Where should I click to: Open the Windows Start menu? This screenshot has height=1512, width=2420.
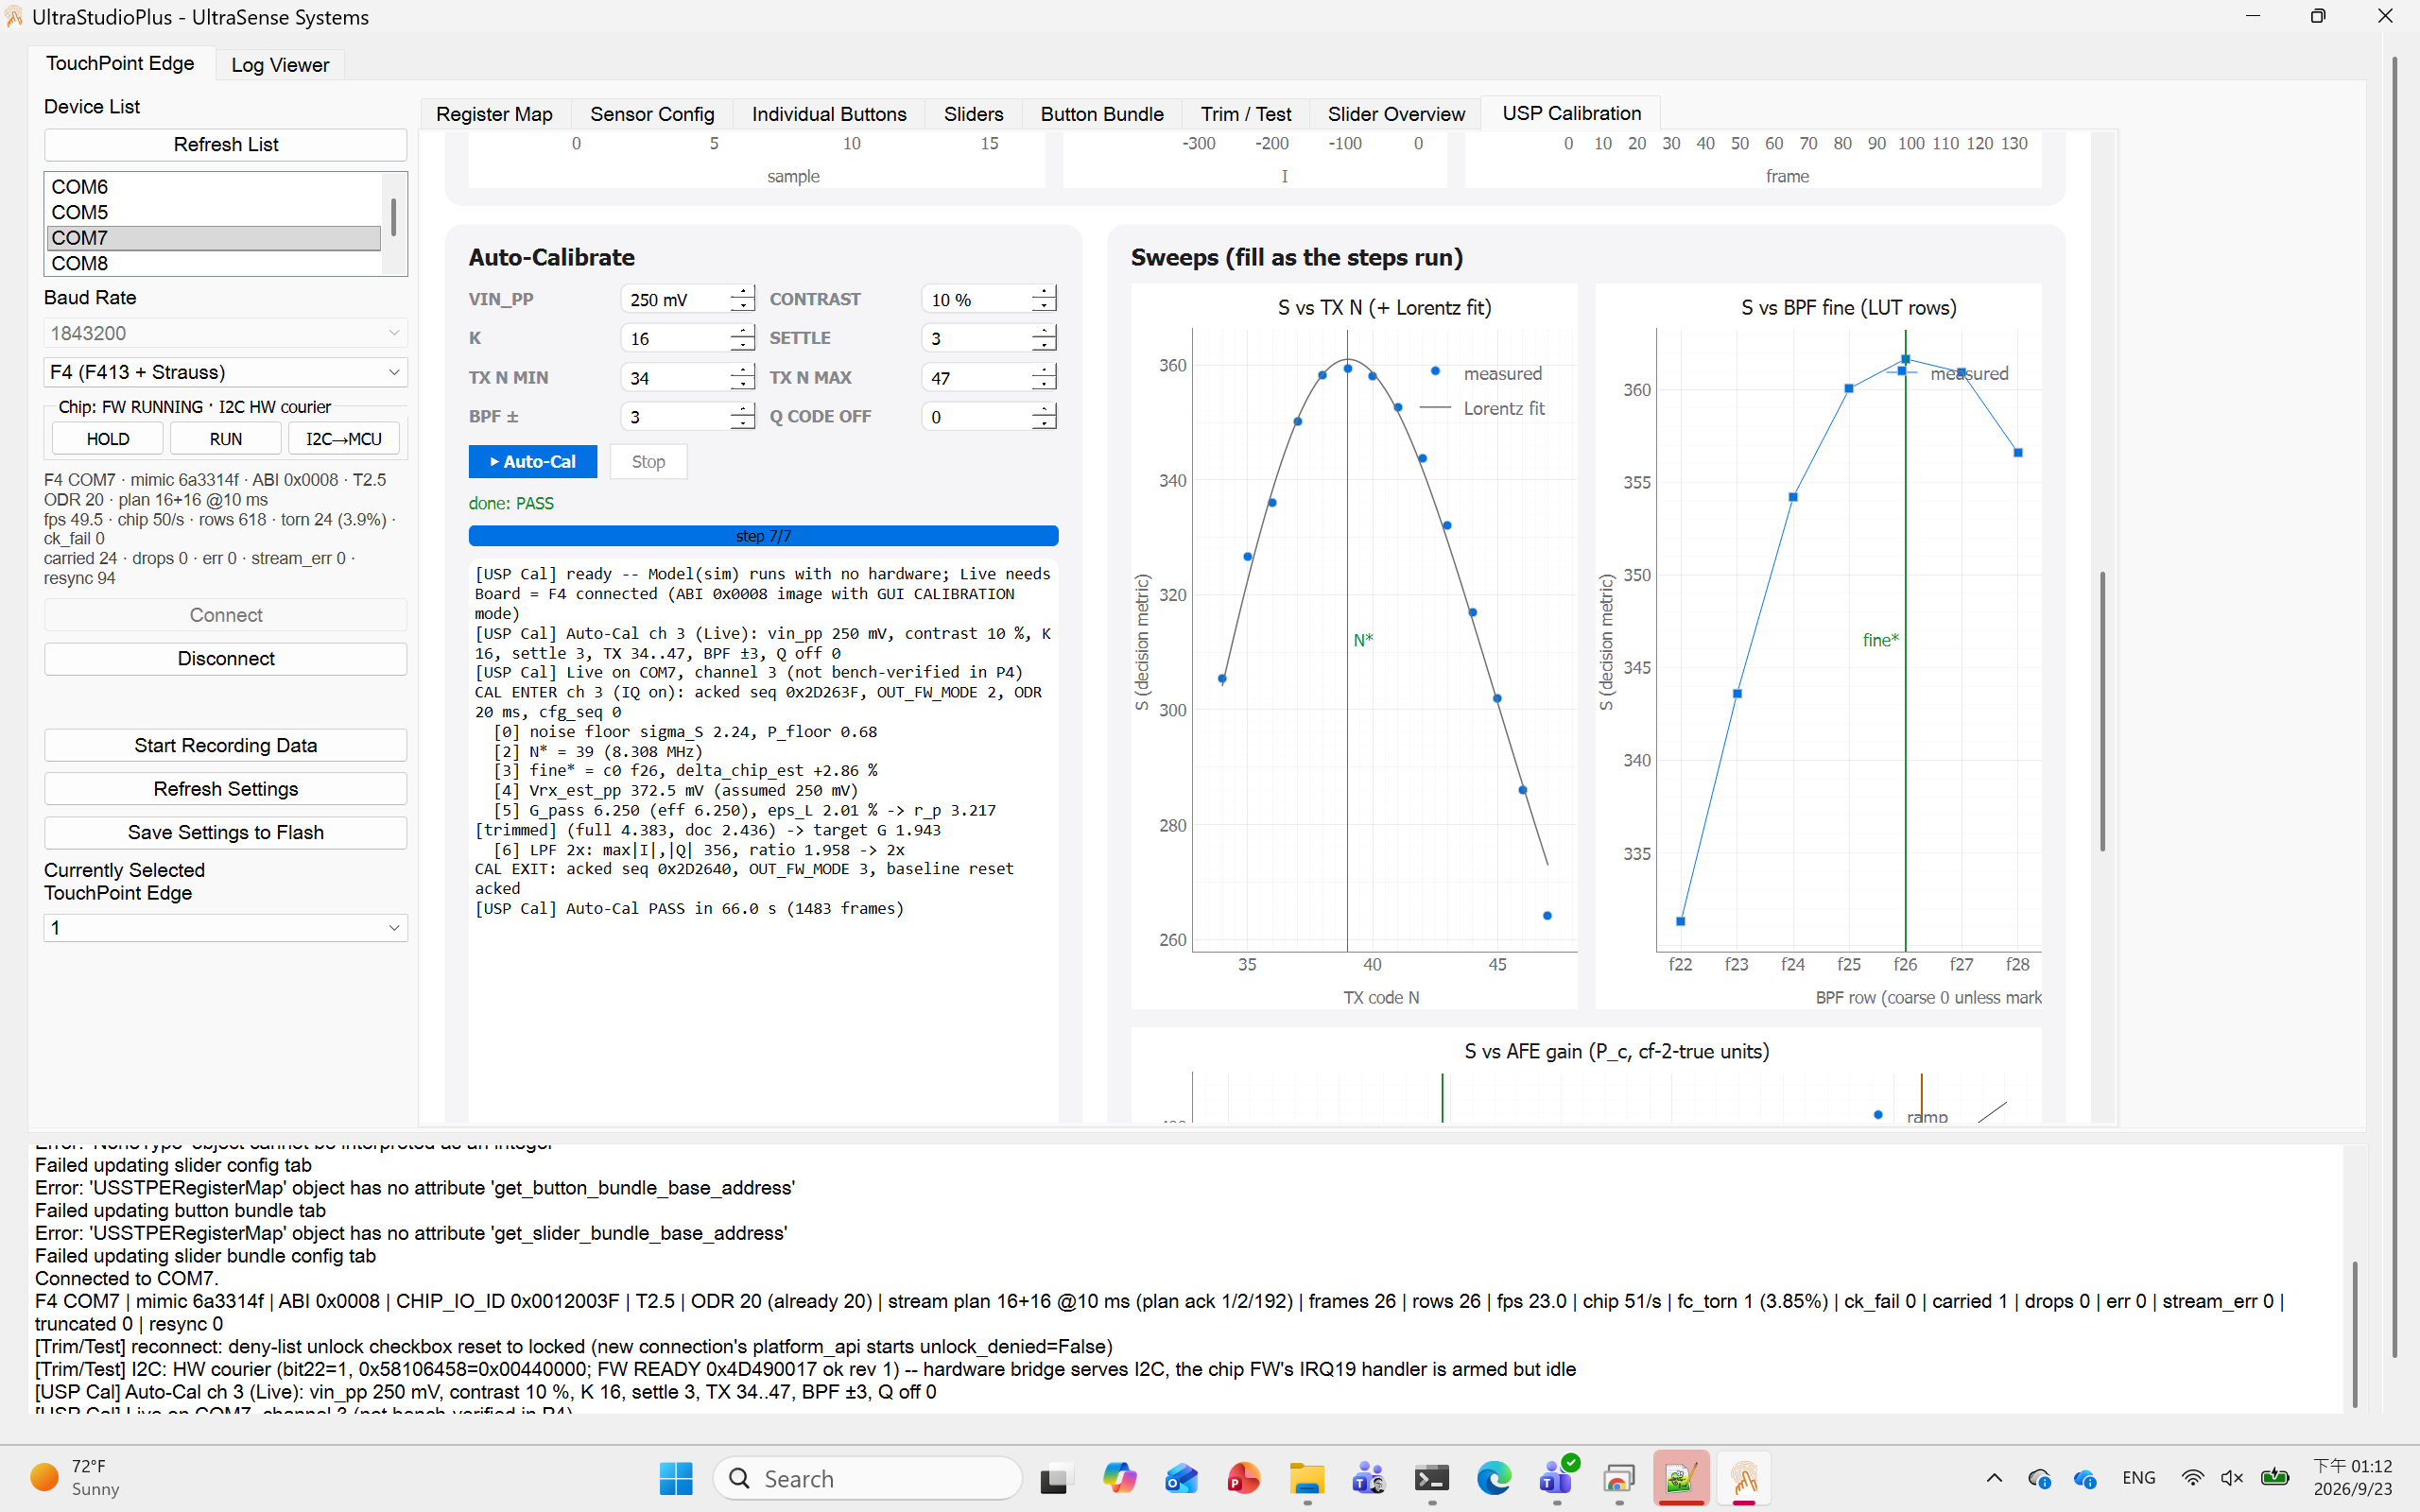click(676, 1478)
